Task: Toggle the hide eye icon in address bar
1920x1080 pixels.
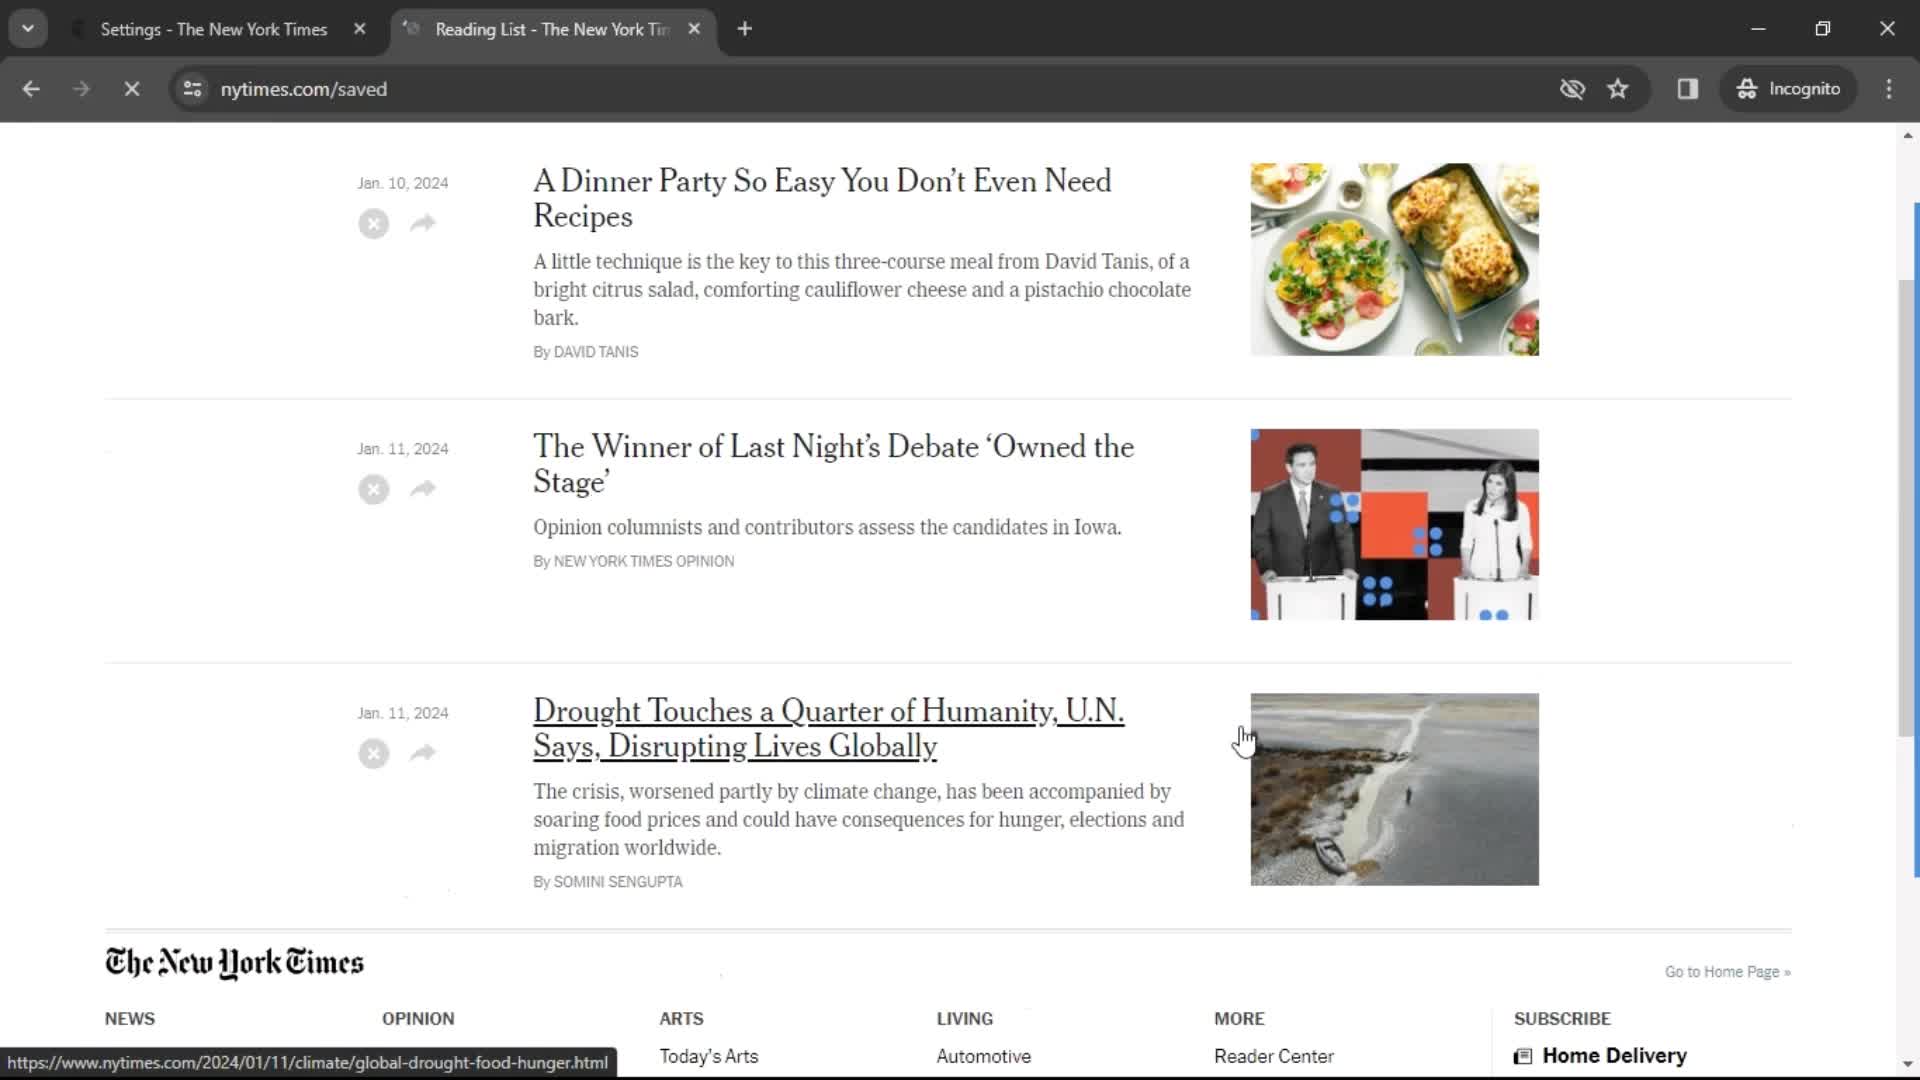Action: click(x=1572, y=88)
